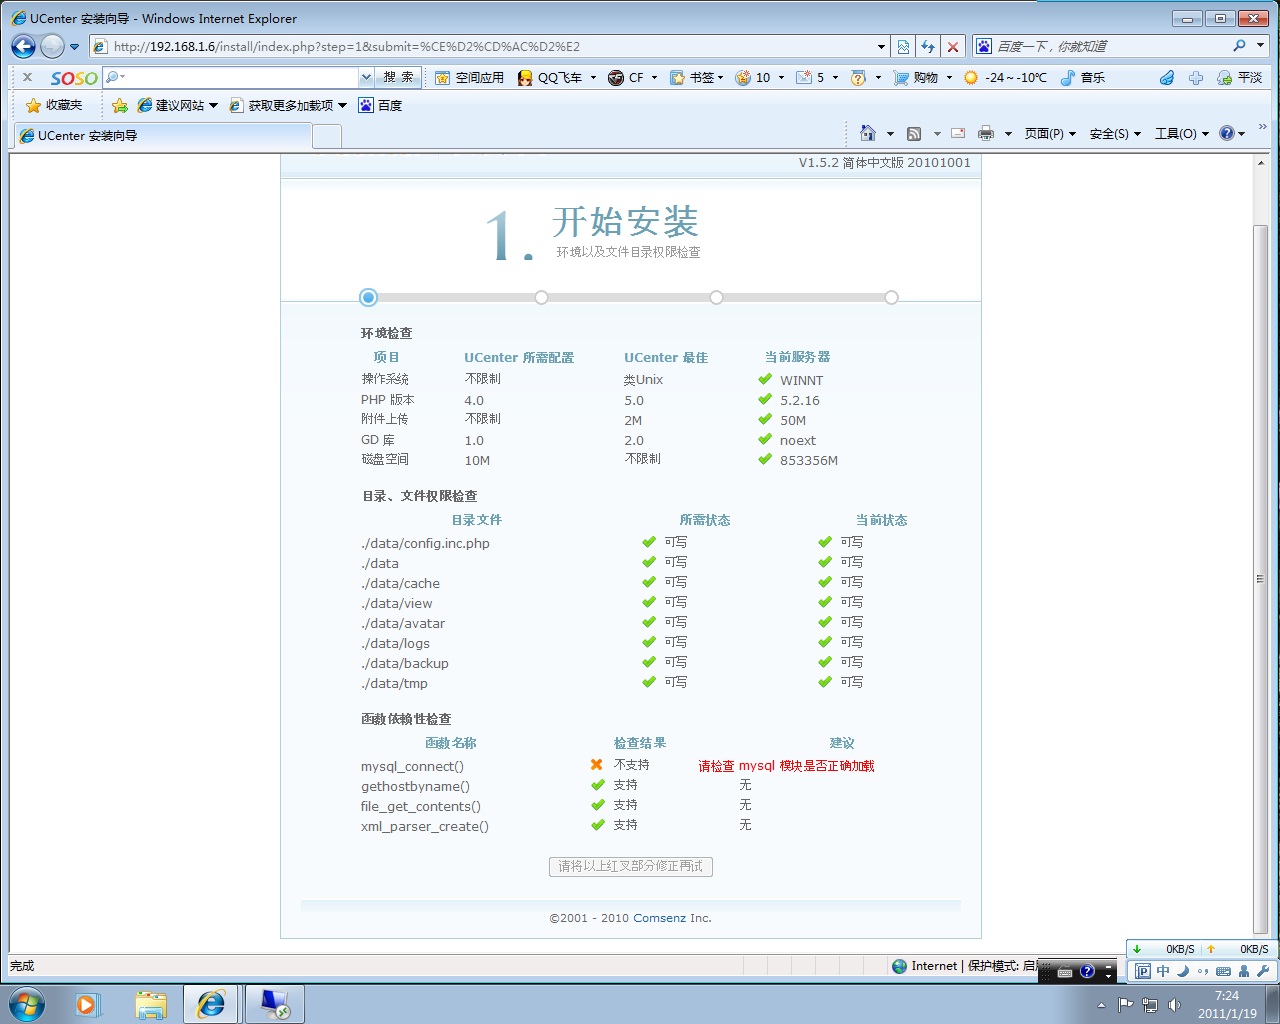
Task: Click the SOSO search text field
Action: pos(238,77)
